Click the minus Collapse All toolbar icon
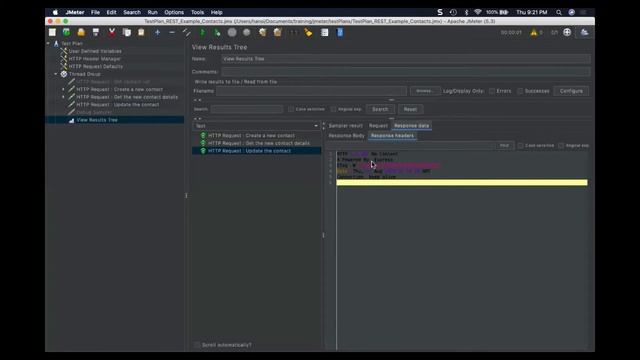Image resolution: width=640 pixels, height=360 pixels. [x=172, y=32]
